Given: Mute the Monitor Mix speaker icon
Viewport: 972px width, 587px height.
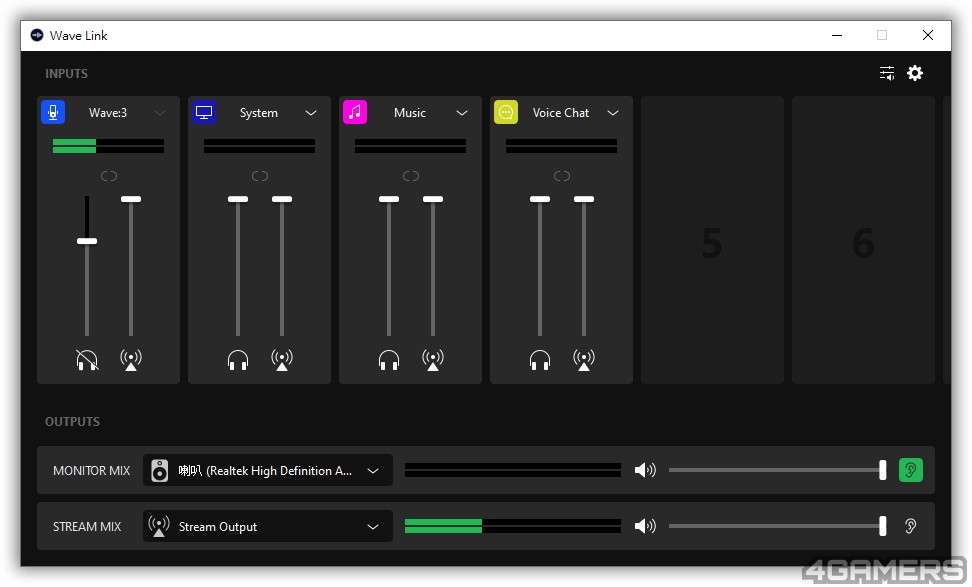Looking at the screenshot, I should (645, 470).
